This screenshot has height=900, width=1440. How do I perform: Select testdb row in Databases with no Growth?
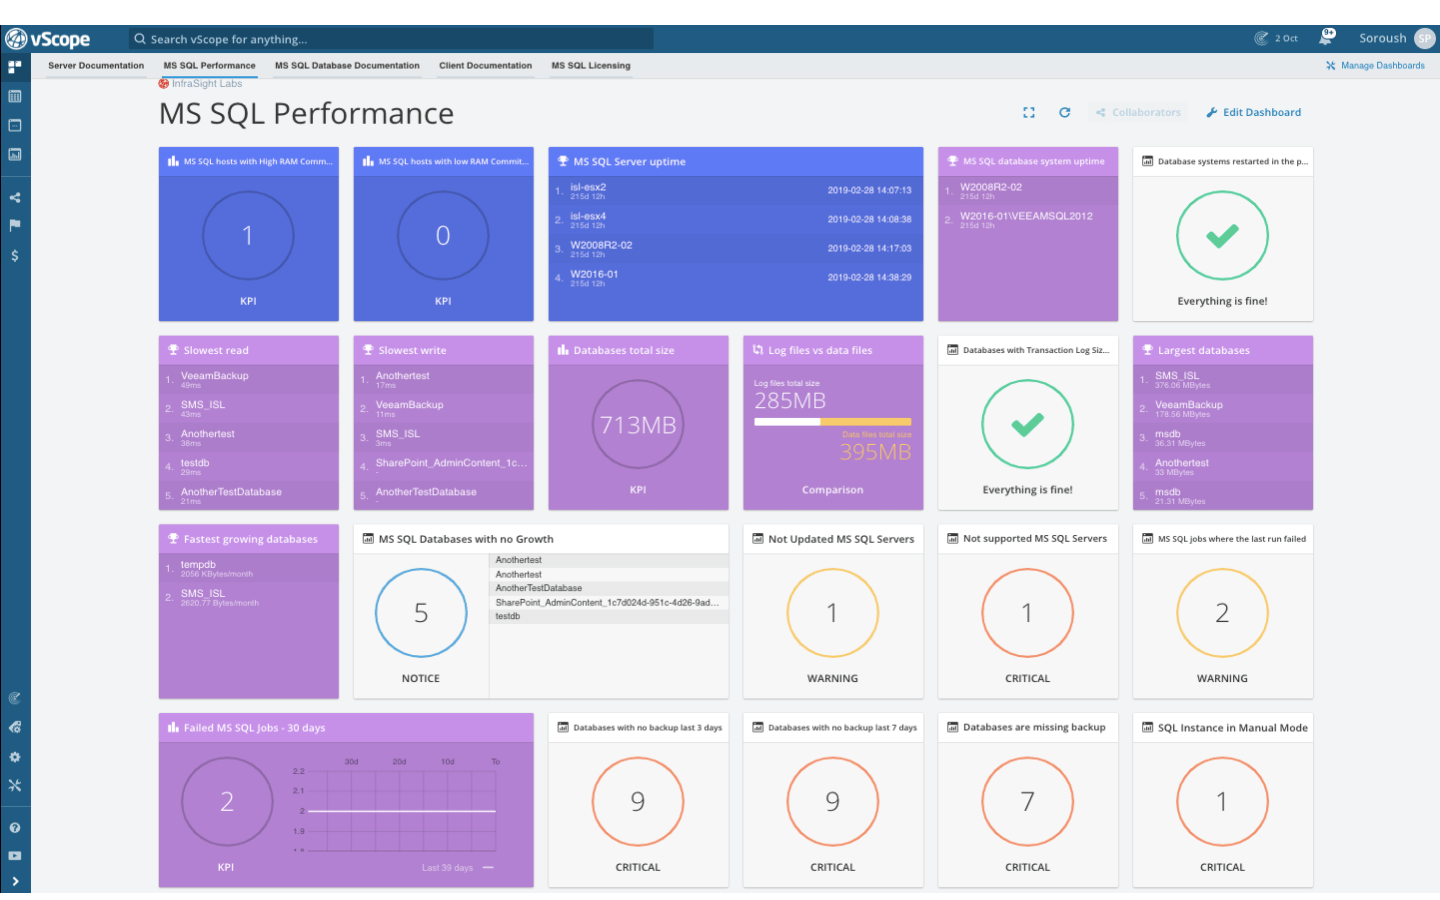[x=608, y=617]
